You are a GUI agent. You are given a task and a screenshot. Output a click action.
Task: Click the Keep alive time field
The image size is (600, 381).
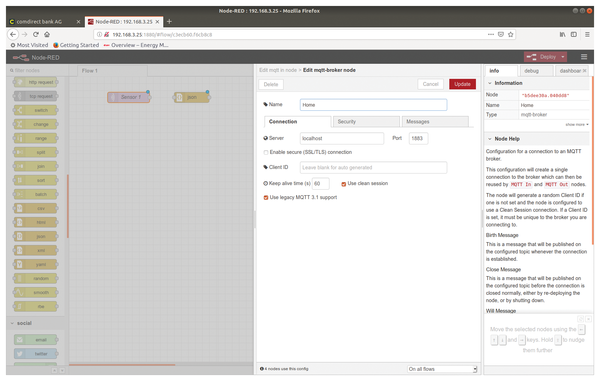click(x=321, y=184)
